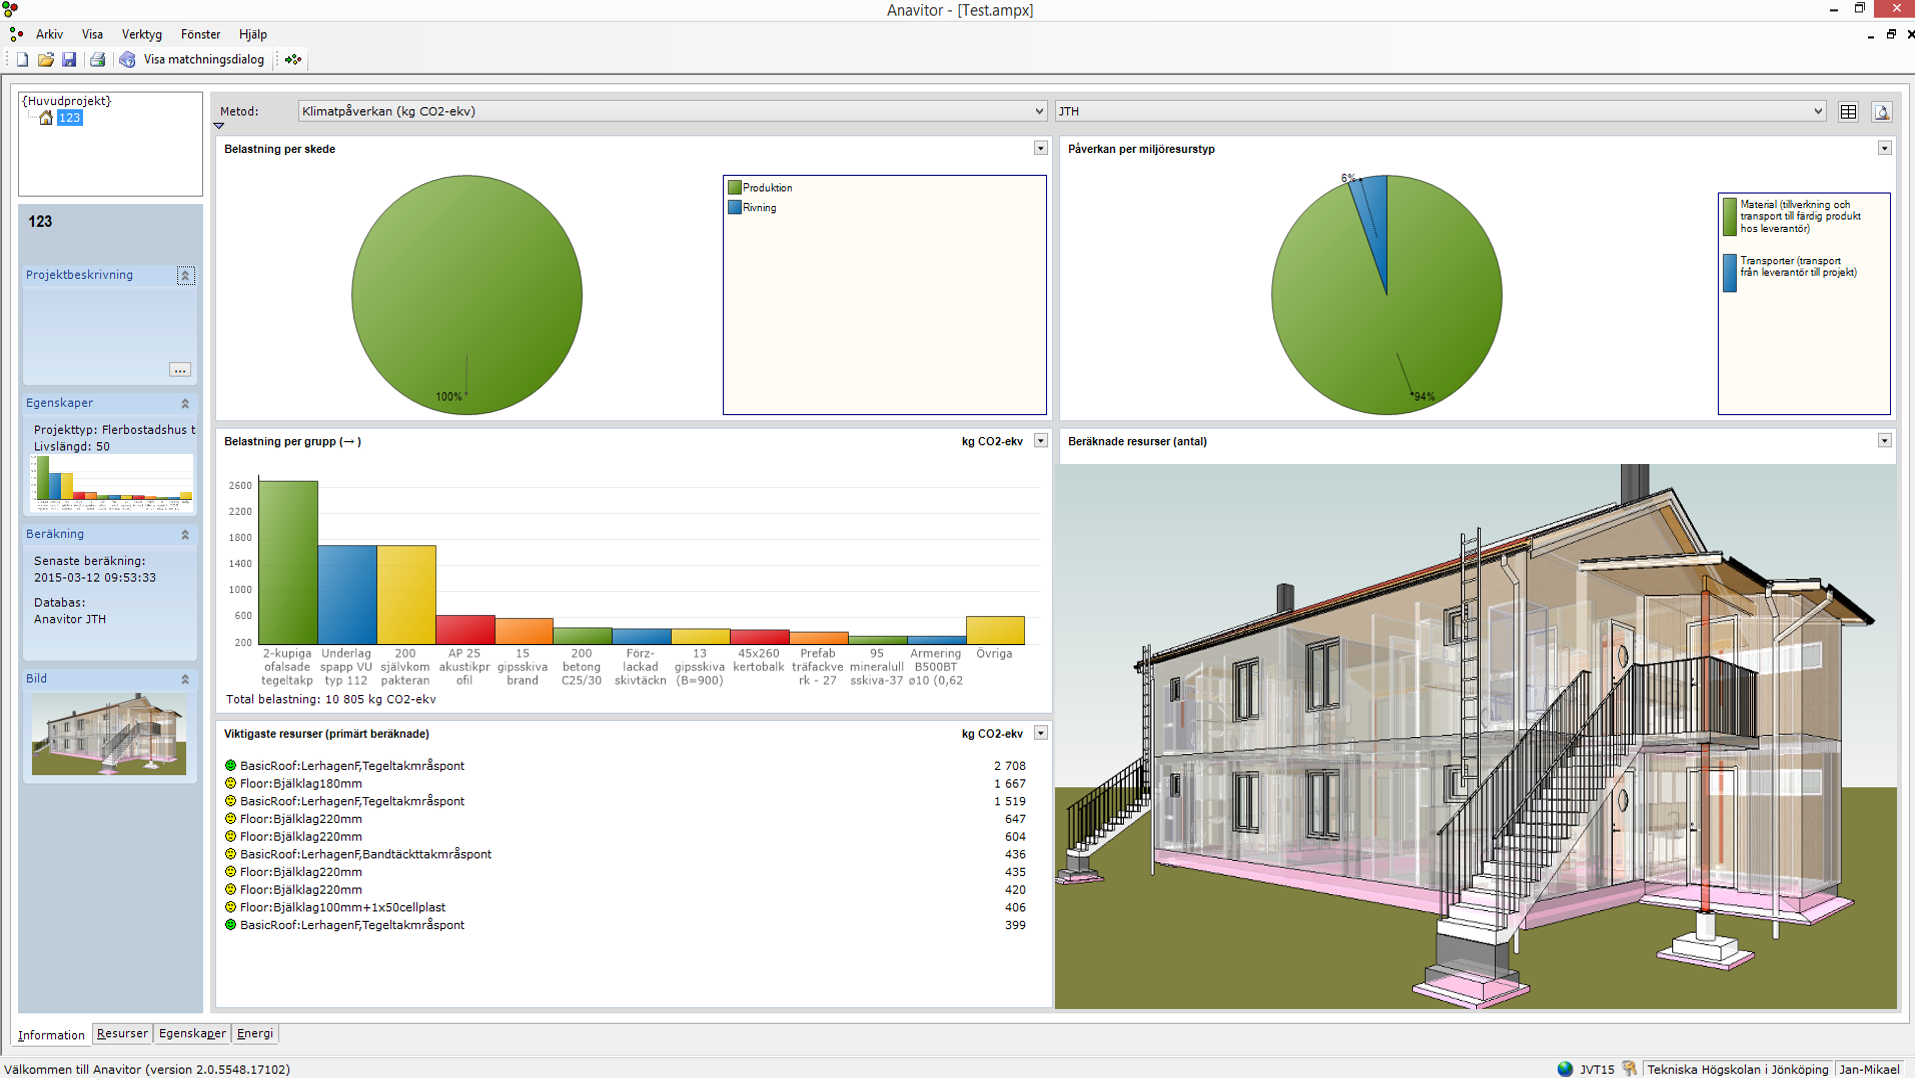Click the globe icon beside JVT15

pyautogui.click(x=1565, y=1069)
